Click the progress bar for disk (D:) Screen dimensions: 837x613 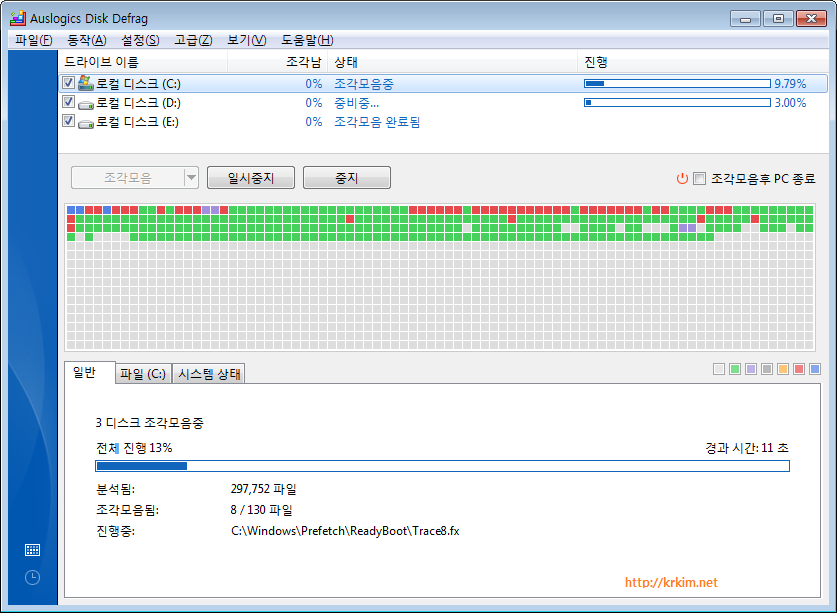click(x=677, y=103)
